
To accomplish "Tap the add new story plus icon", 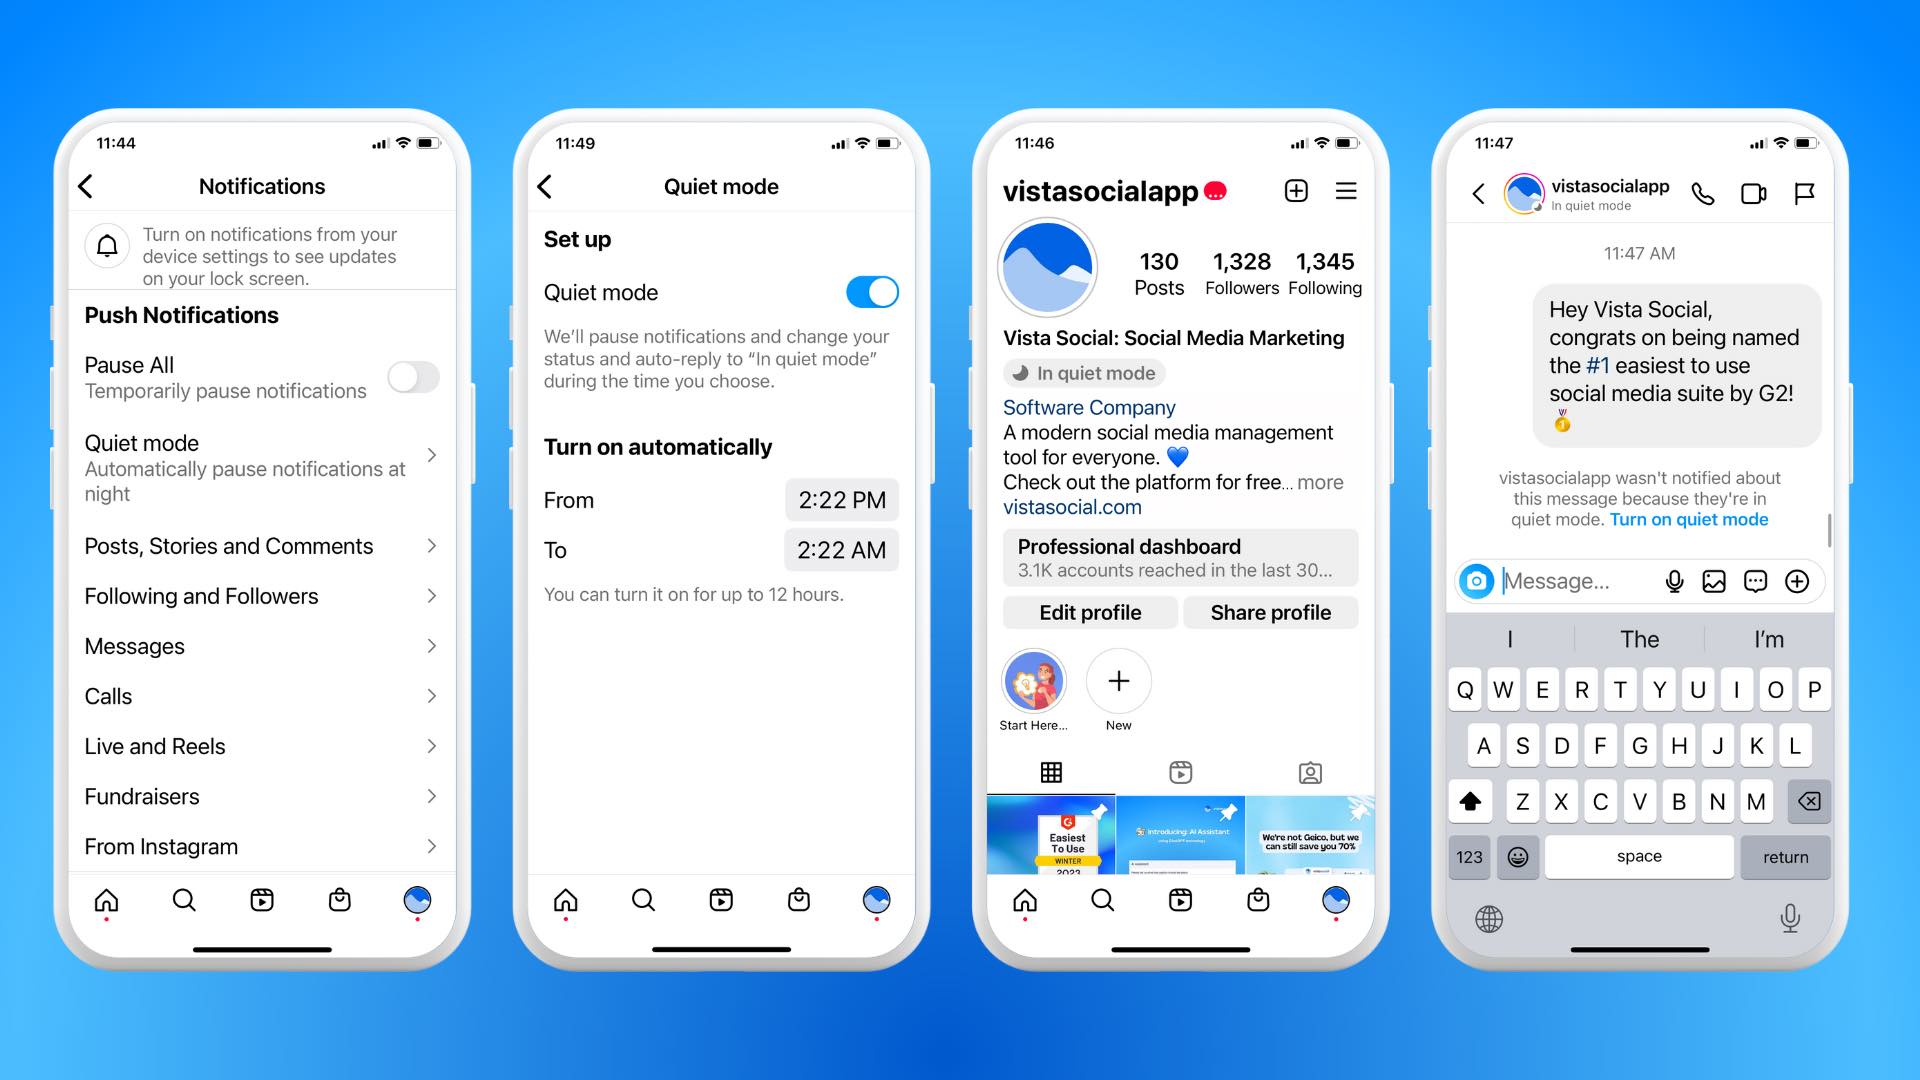I will pyautogui.click(x=1117, y=680).
